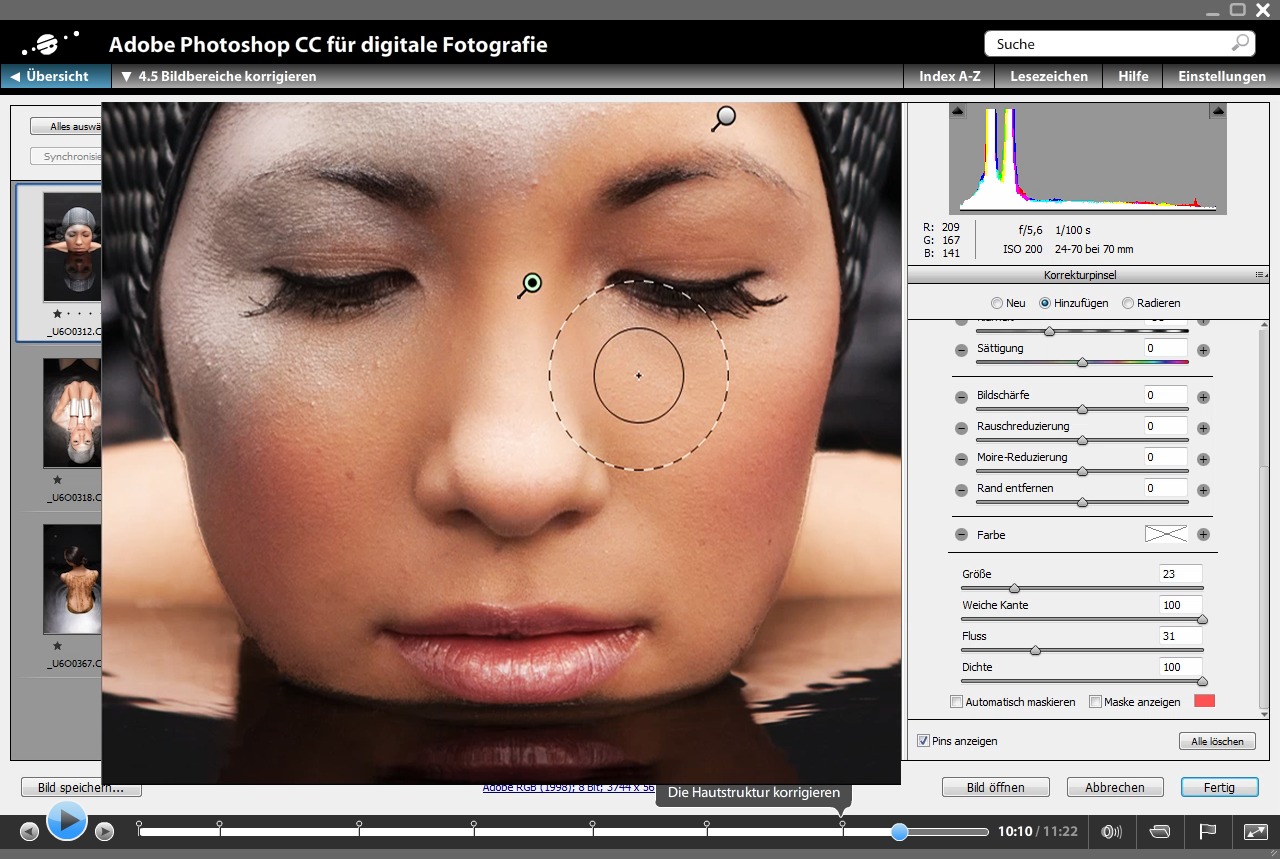Click the Fertig button

click(1218, 787)
